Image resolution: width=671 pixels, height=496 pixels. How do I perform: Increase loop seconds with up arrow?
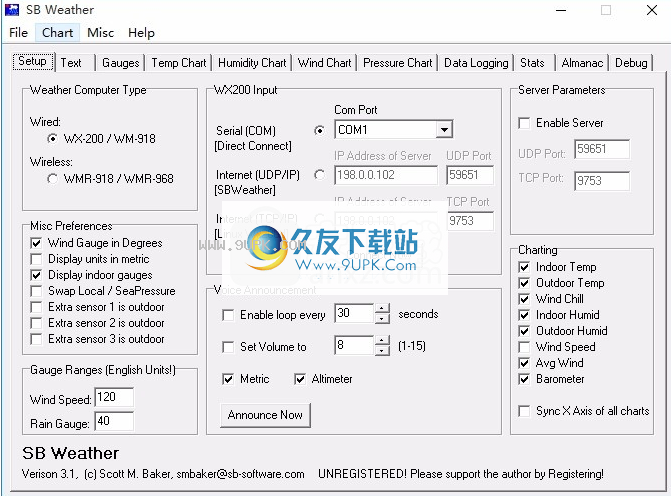click(382, 308)
